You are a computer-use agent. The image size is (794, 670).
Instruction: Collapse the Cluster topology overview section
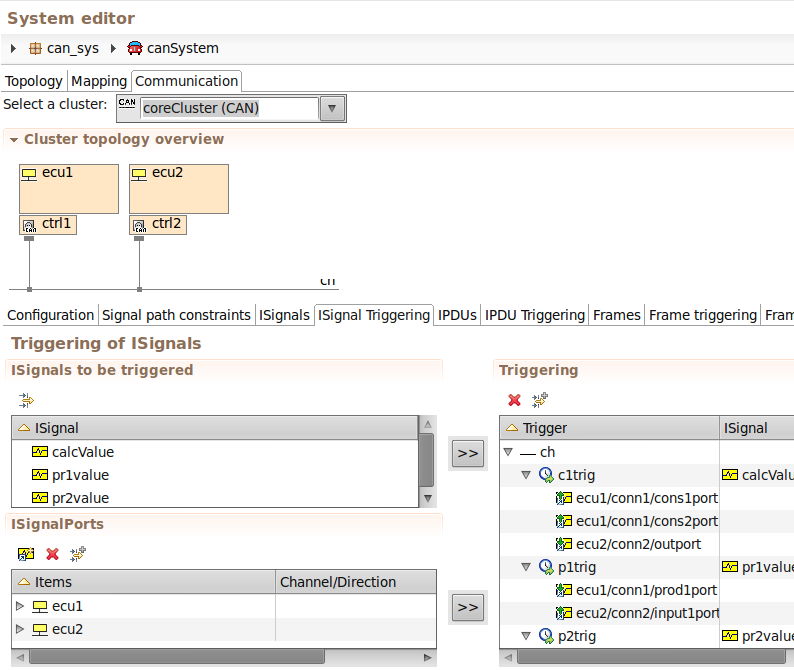(14, 140)
